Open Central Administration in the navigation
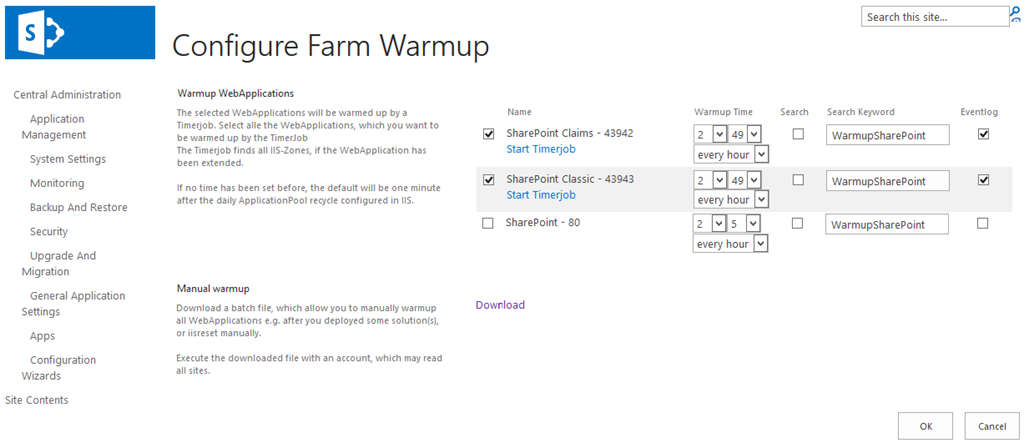This screenshot has width=1024, height=443. coord(67,95)
